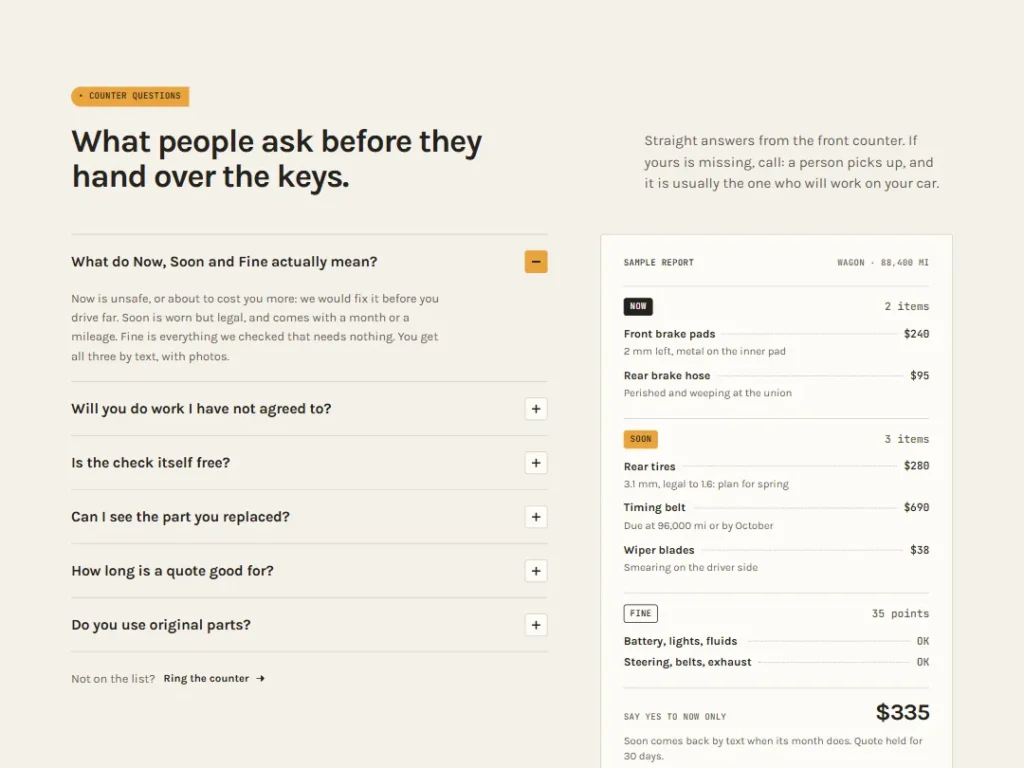This screenshot has width=1024, height=768.
Task: Select the 'Wiper blades' line item
Action: click(776, 558)
